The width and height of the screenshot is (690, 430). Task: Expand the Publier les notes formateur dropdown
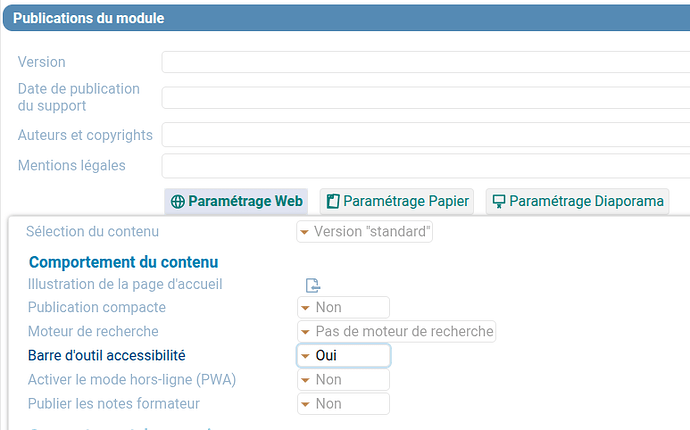[343, 404]
